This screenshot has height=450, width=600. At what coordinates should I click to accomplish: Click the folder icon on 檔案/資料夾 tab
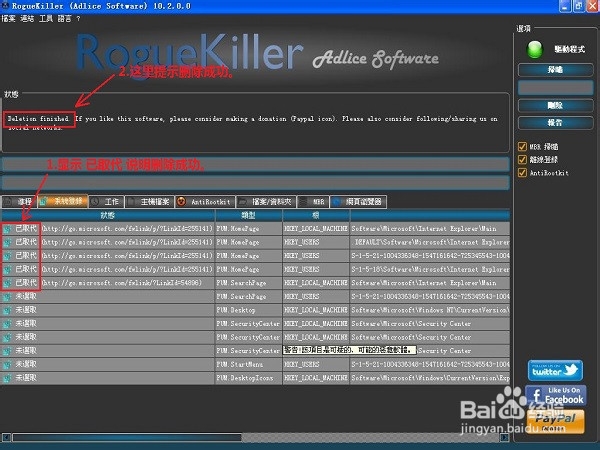click(x=242, y=202)
